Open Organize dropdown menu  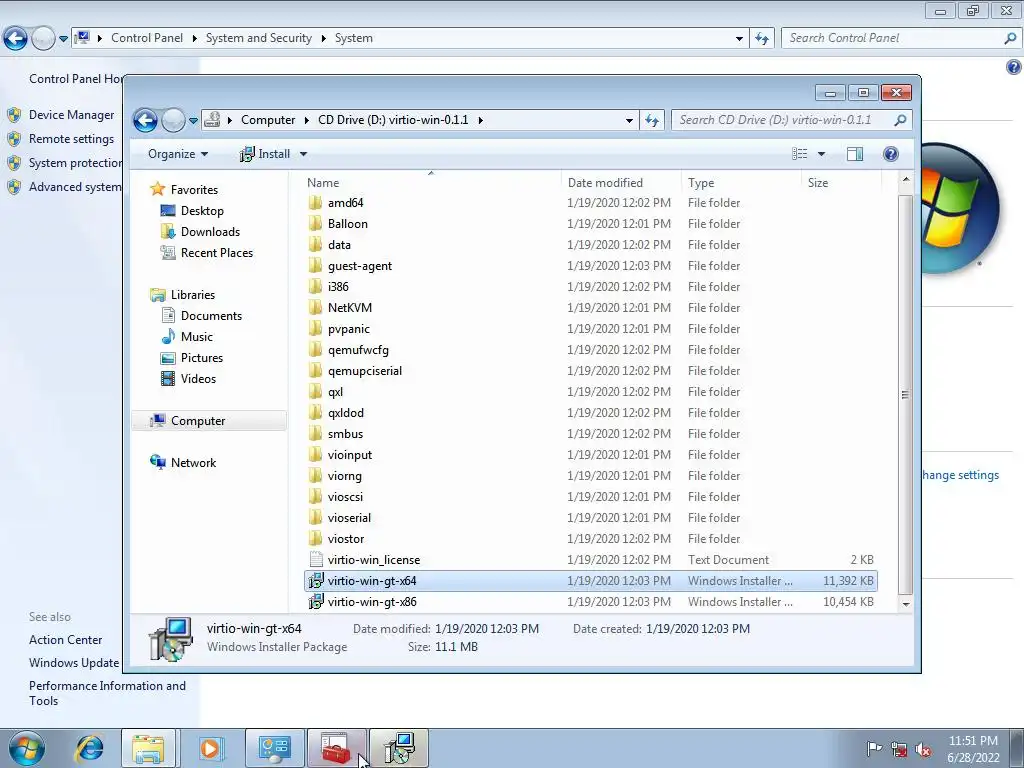click(178, 154)
